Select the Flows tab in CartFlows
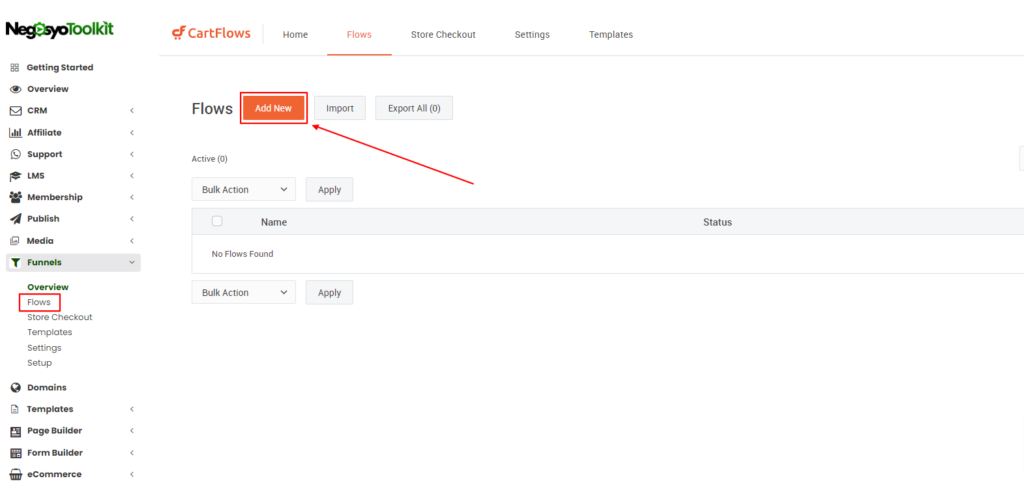This screenshot has height=485, width=1024. (x=359, y=35)
